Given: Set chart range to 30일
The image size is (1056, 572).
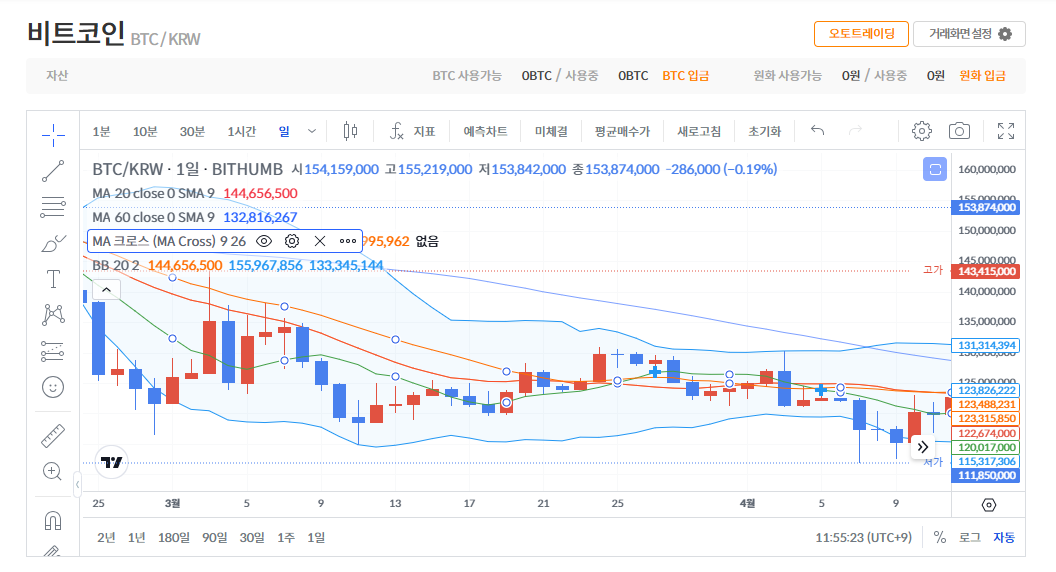Looking at the screenshot, I should pos(252,537).
